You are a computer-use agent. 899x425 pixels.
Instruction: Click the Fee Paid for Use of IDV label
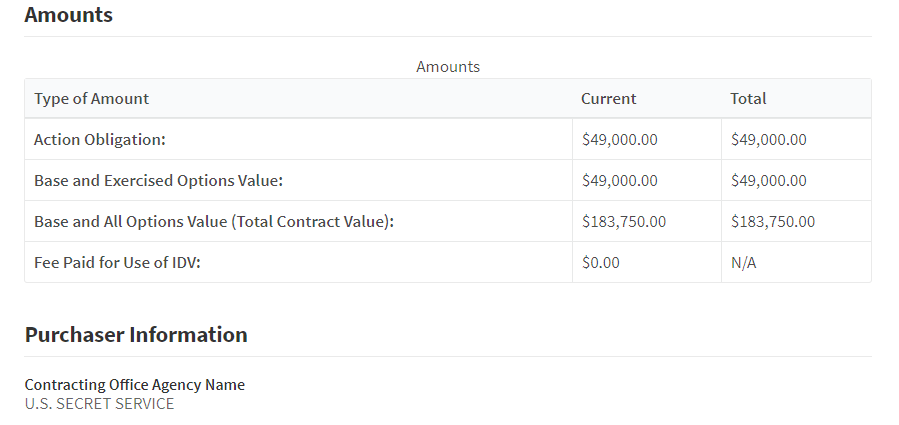(117, 263)
